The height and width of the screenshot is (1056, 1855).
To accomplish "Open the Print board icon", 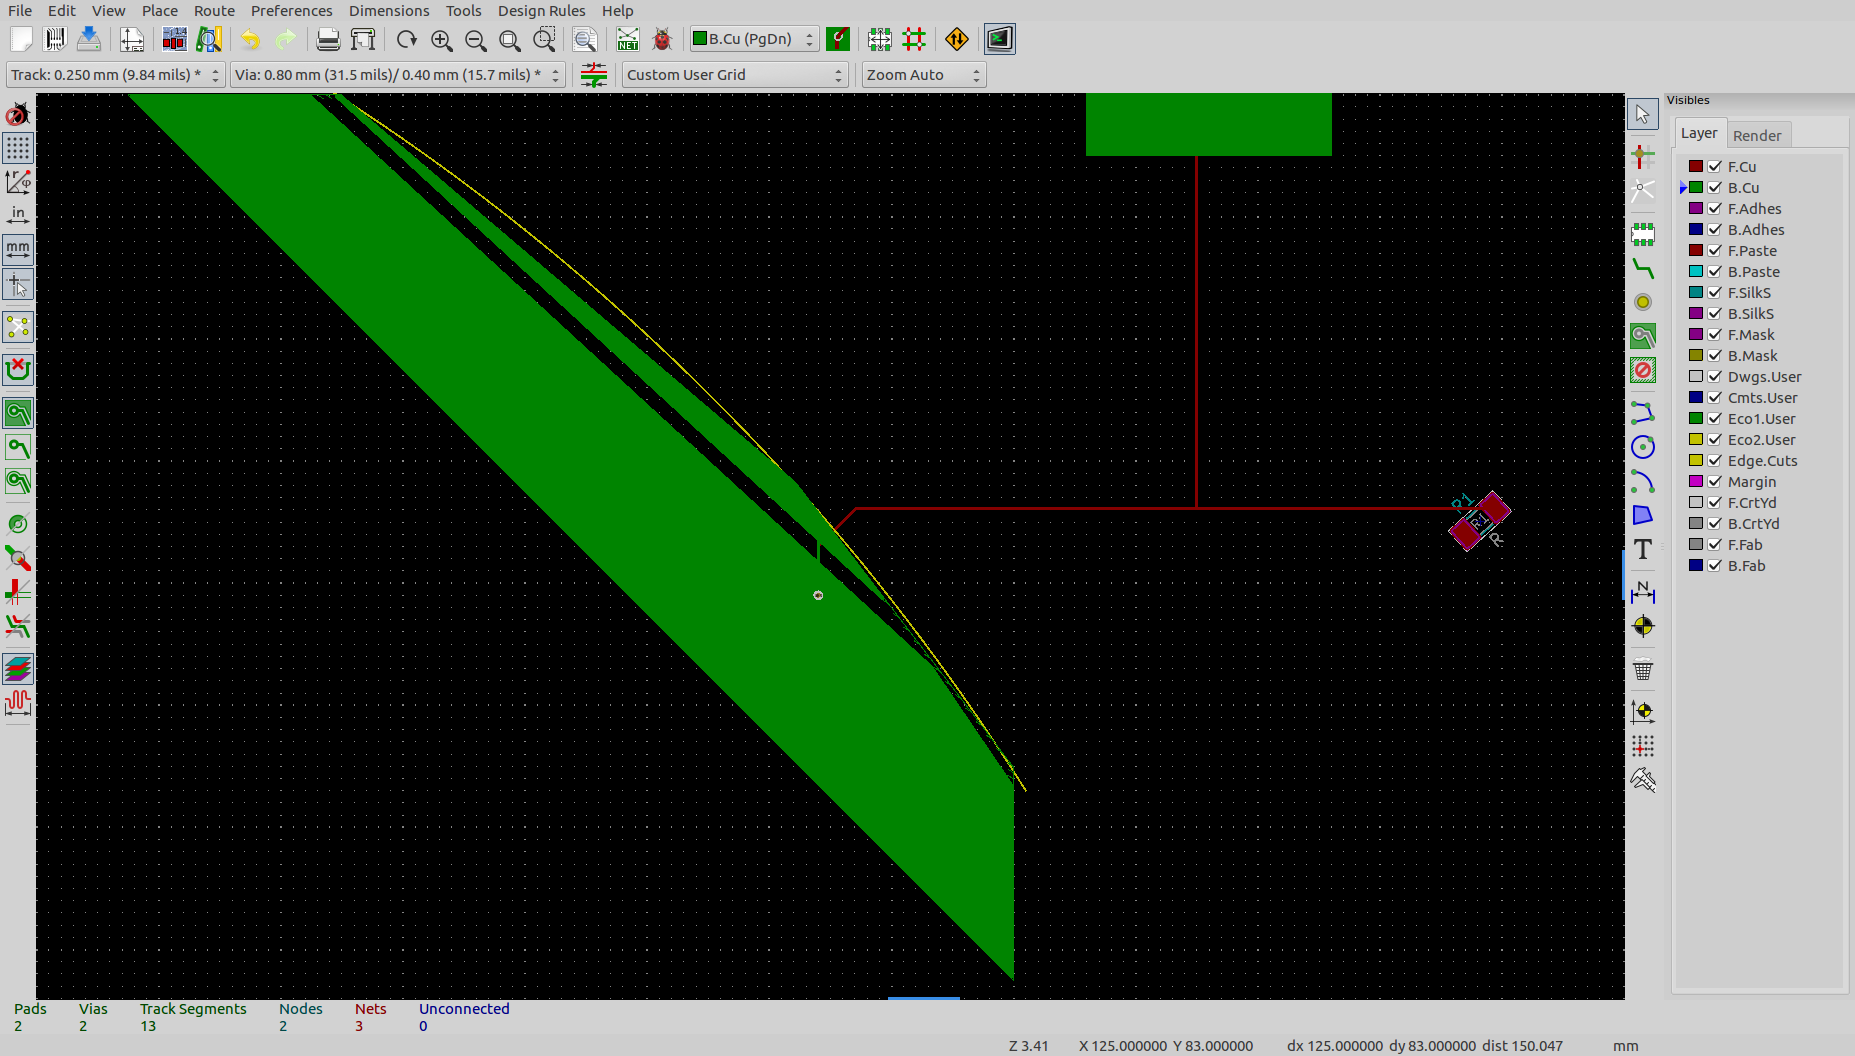I will 328,40.
